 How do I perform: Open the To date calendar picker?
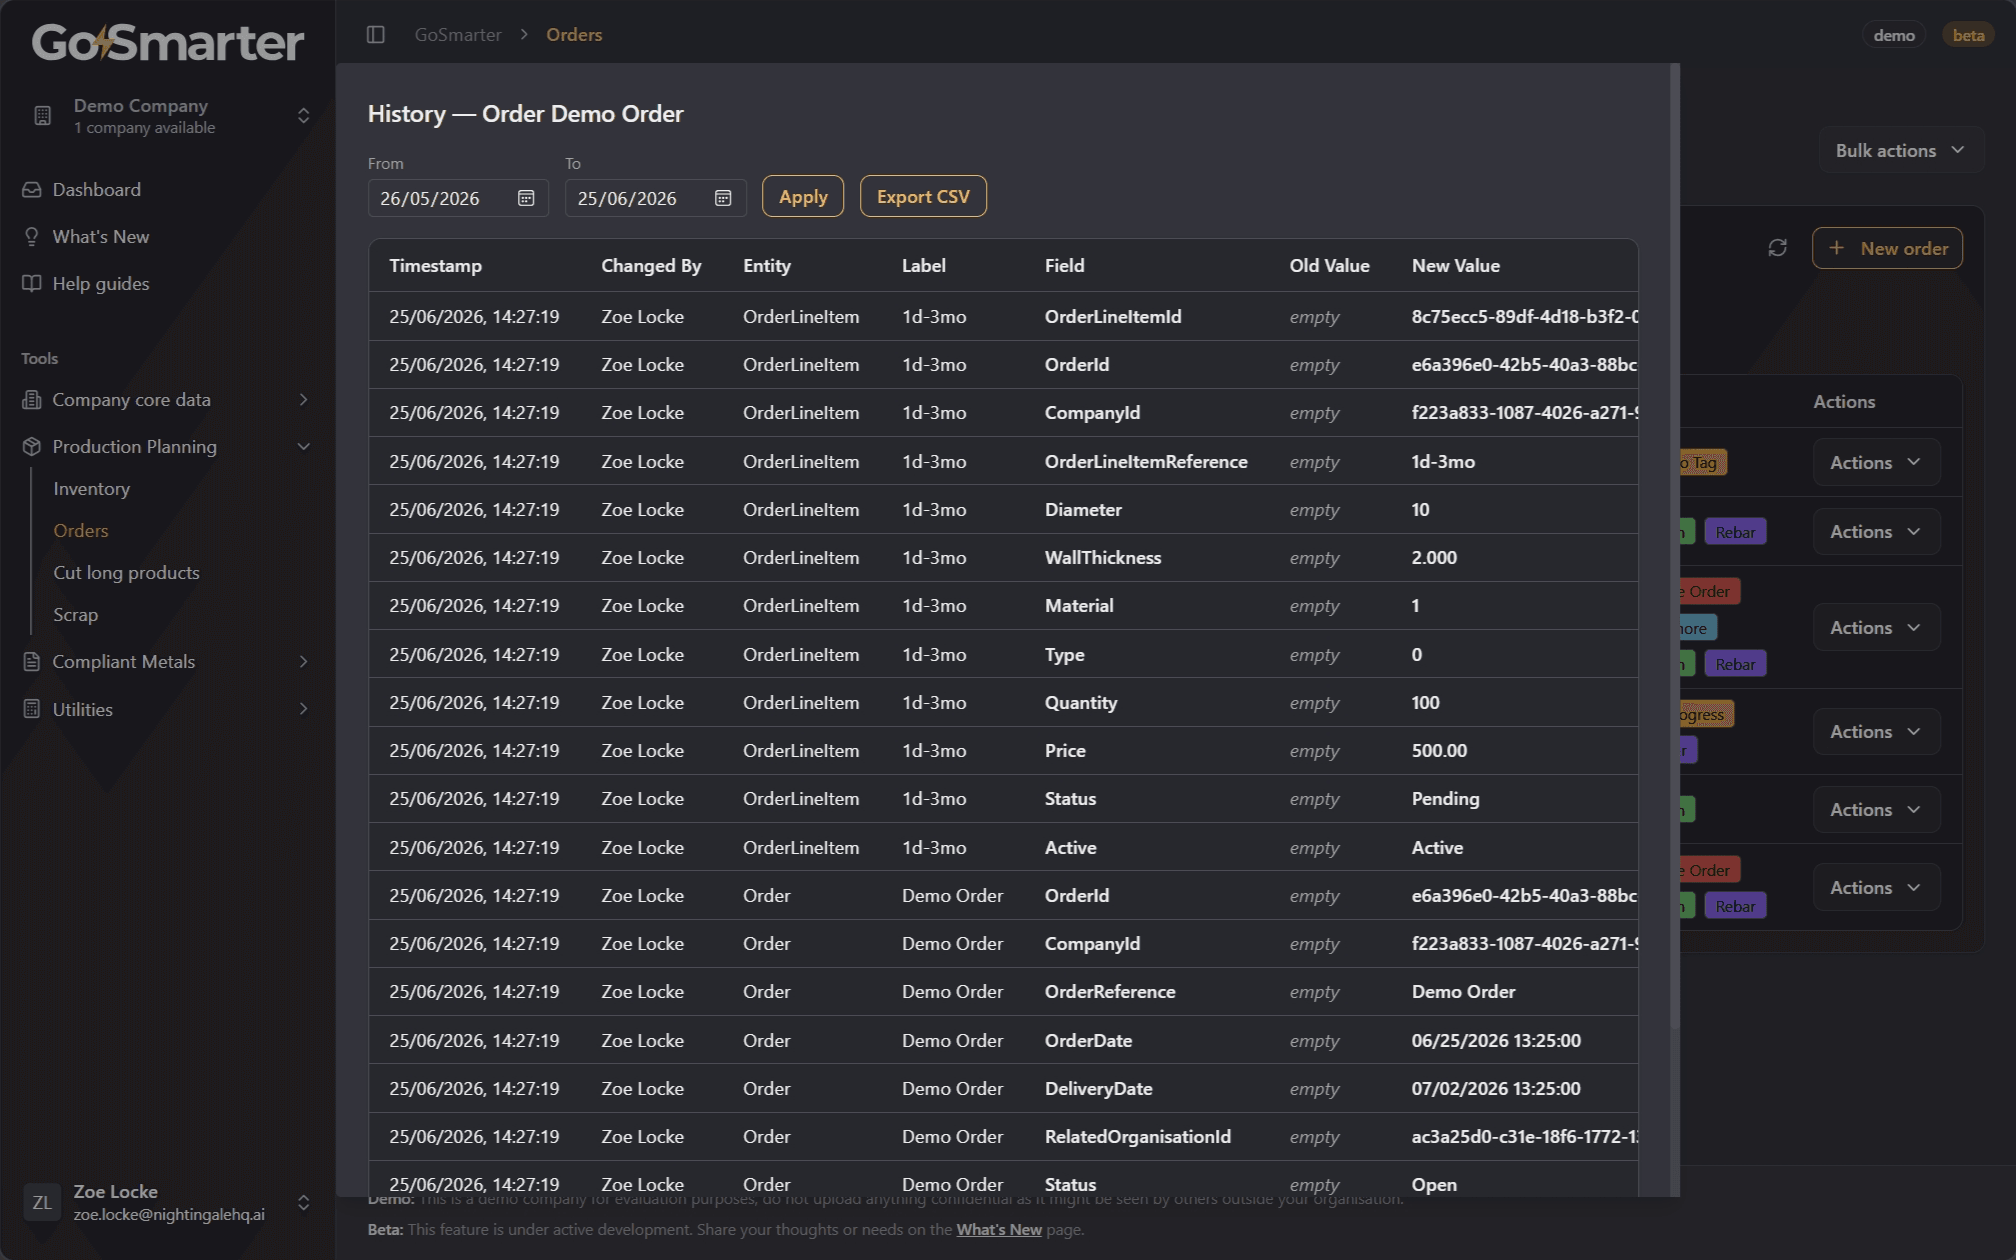[723, 198]
